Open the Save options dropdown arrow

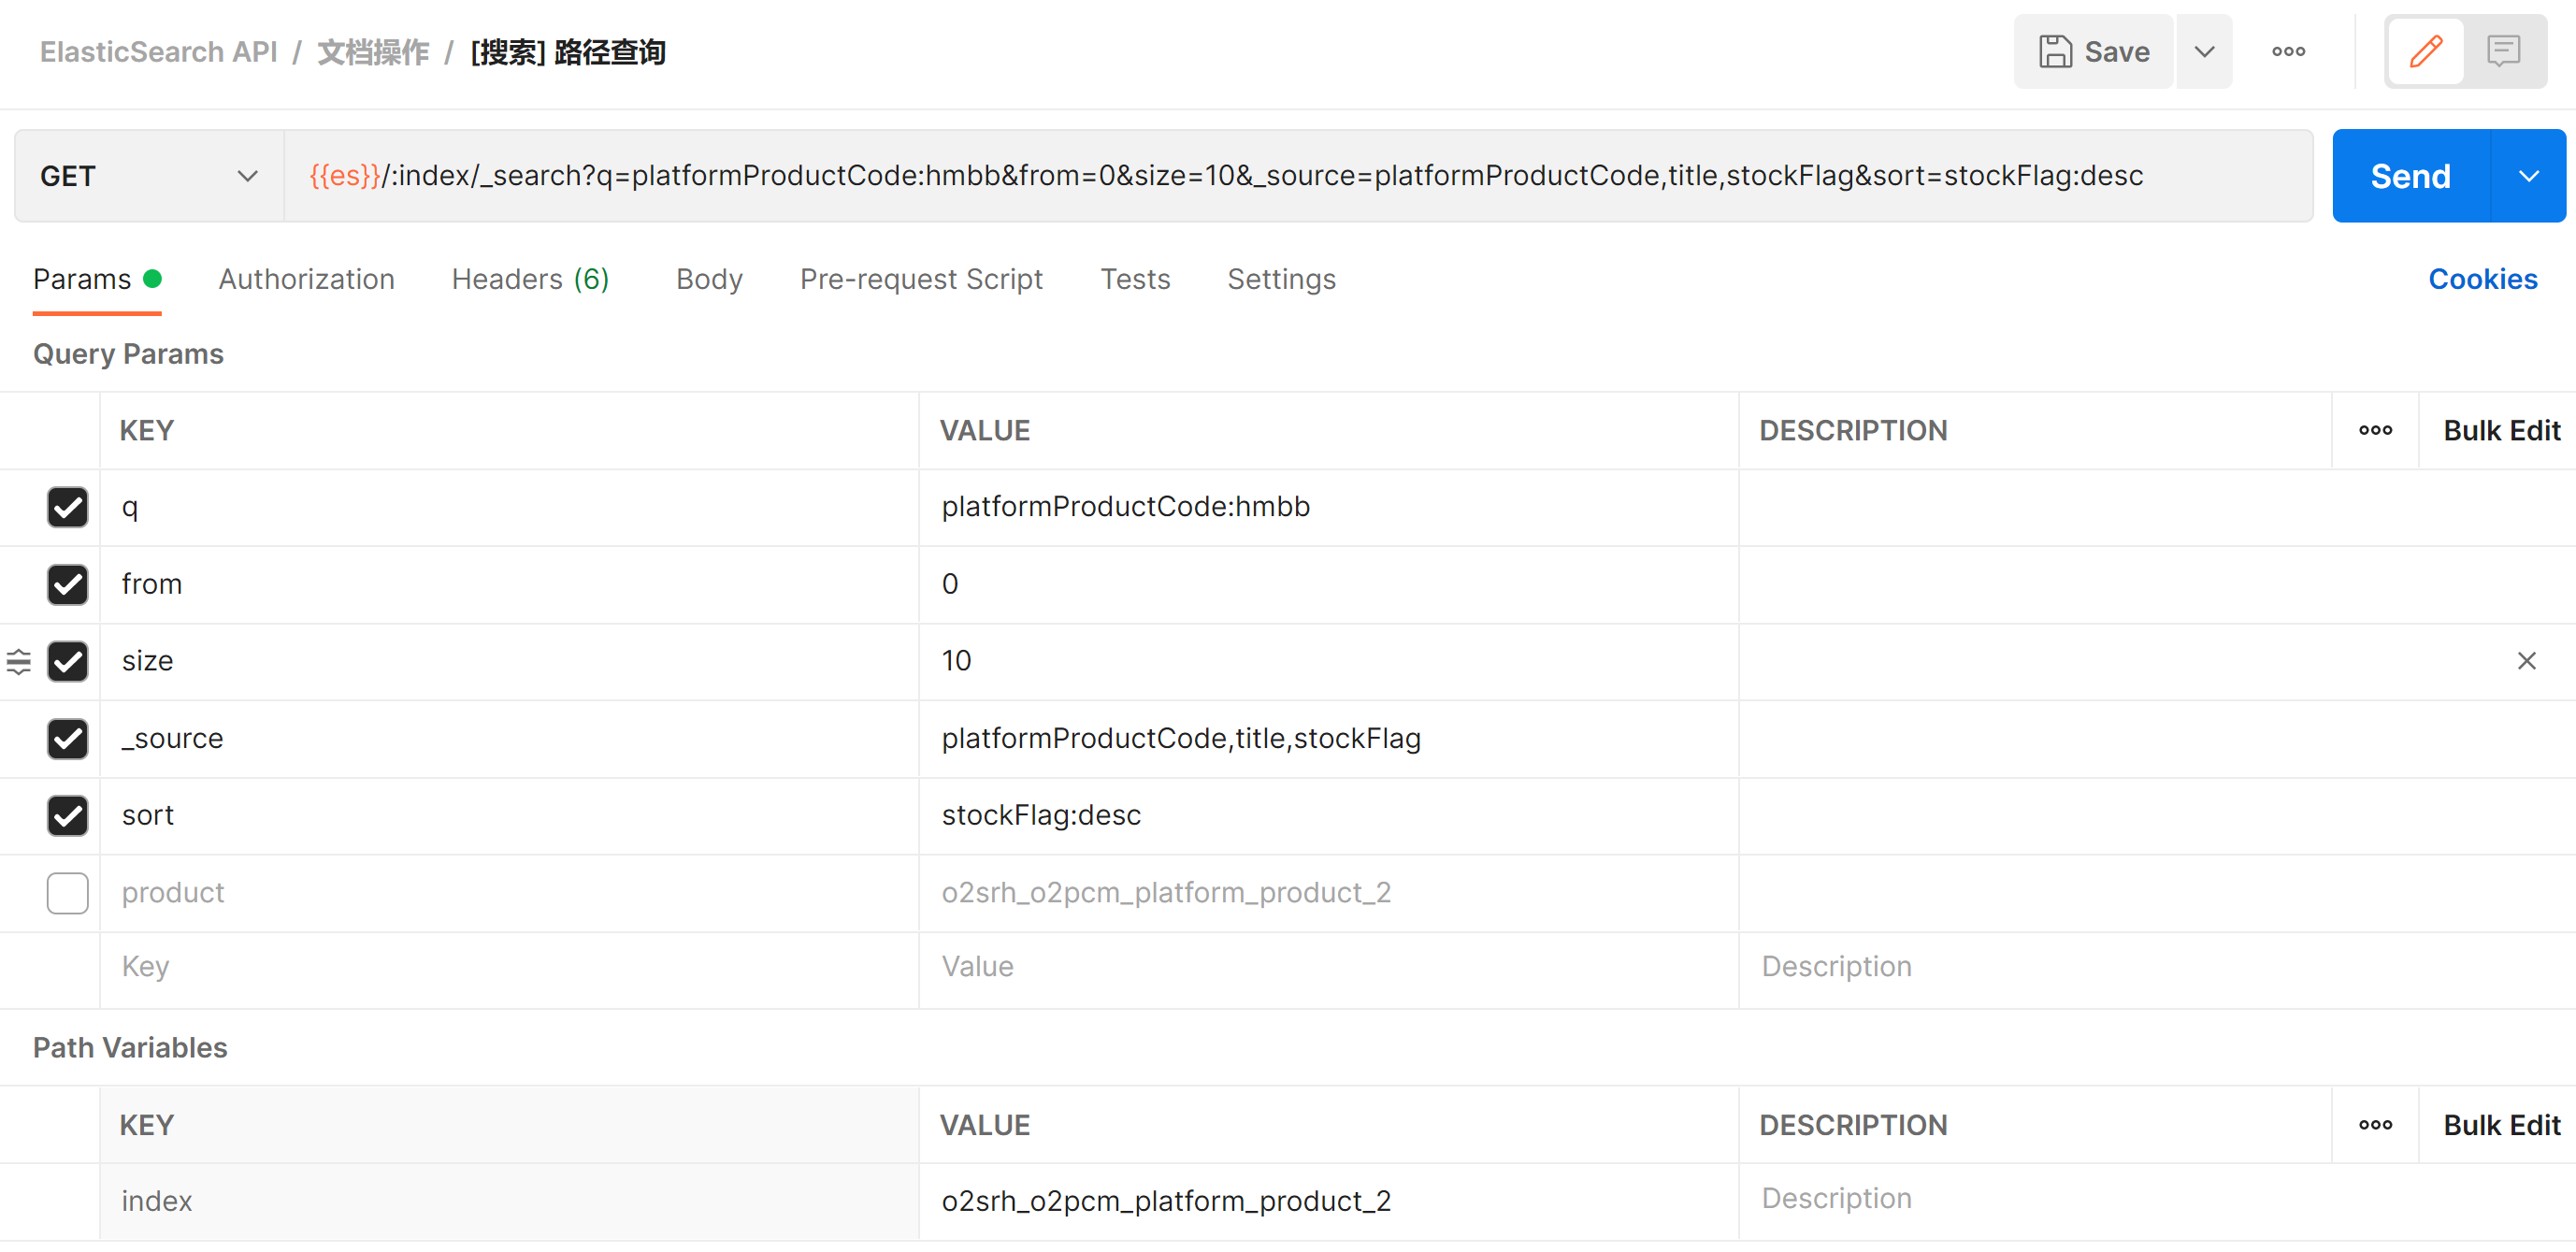coord(2204,51)
